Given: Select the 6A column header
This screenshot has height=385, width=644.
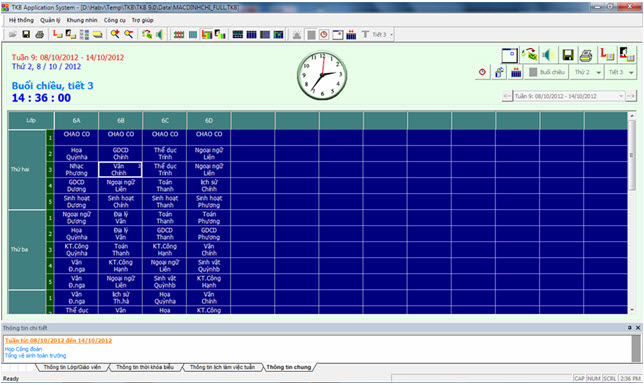Looking at the screenshot, I should (x=76, y=121).
